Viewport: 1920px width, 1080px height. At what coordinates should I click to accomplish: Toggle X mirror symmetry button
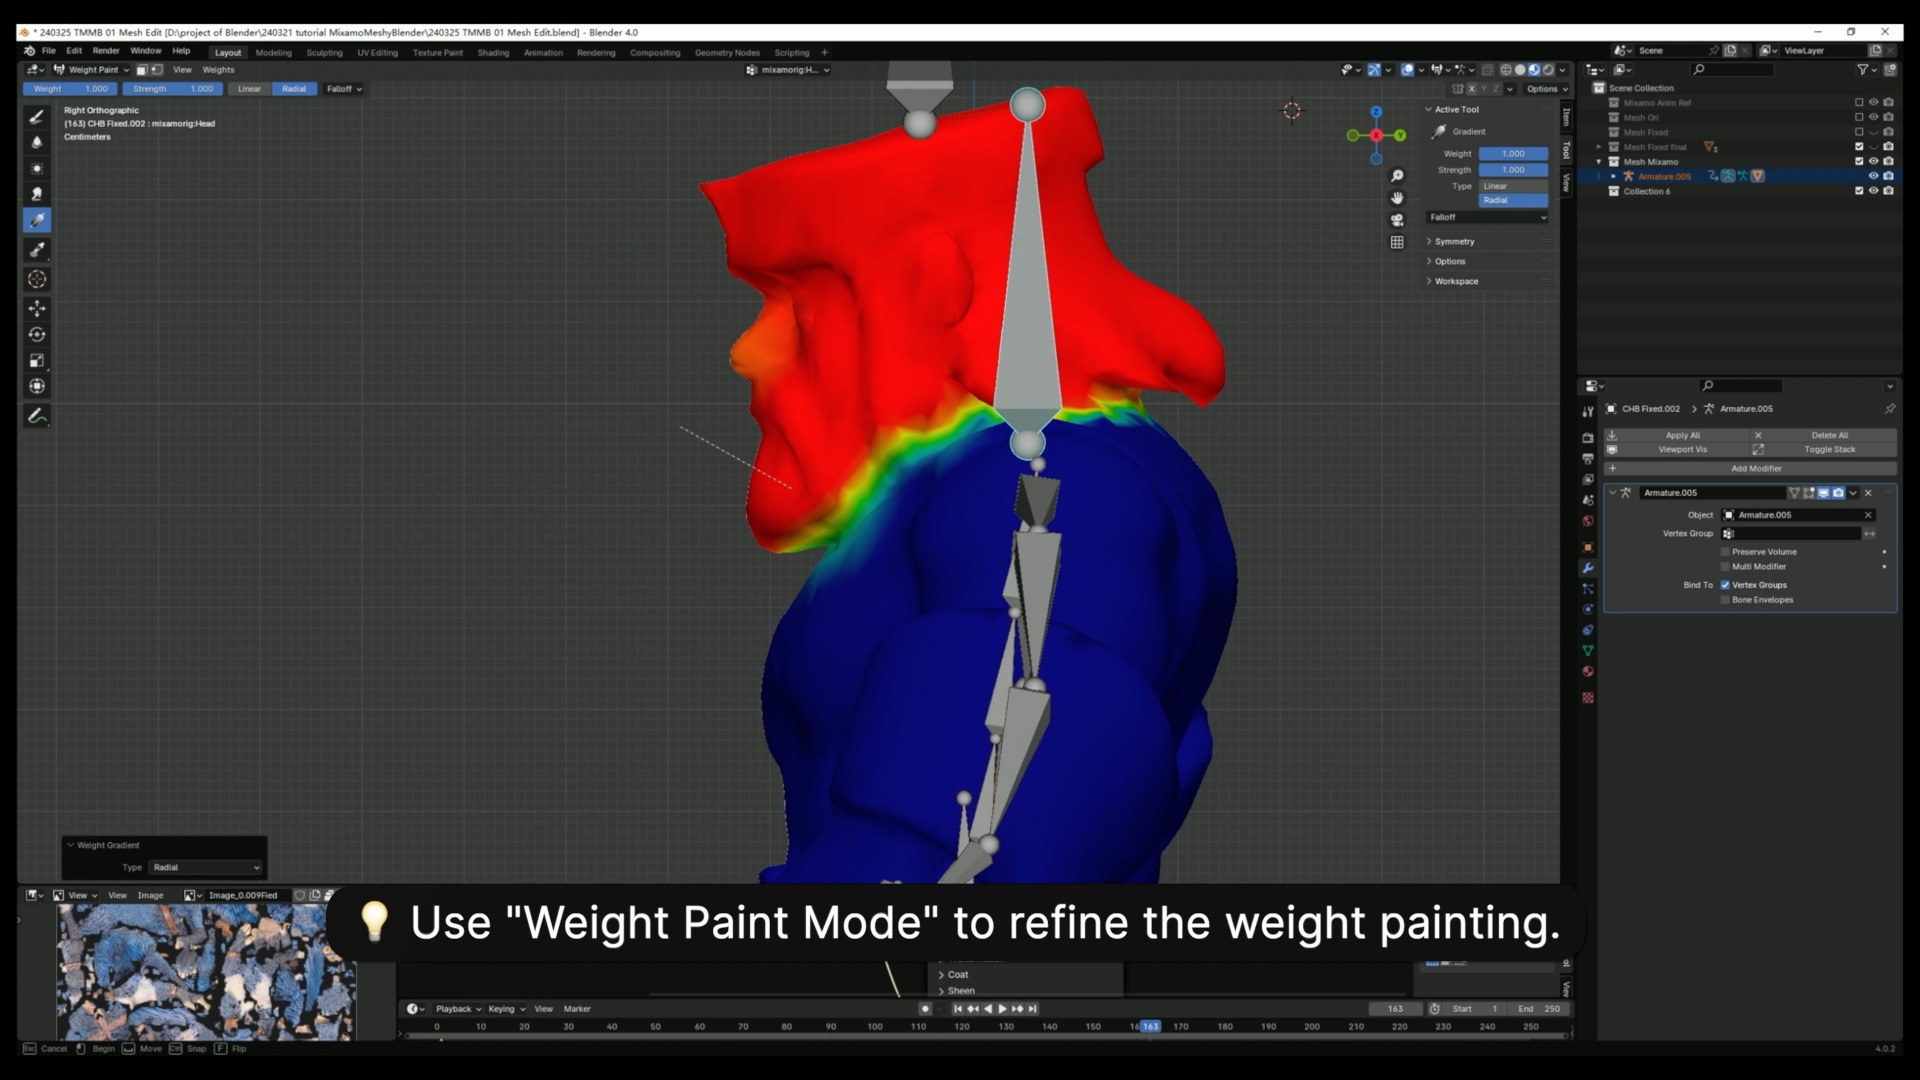click(1471, 89)
